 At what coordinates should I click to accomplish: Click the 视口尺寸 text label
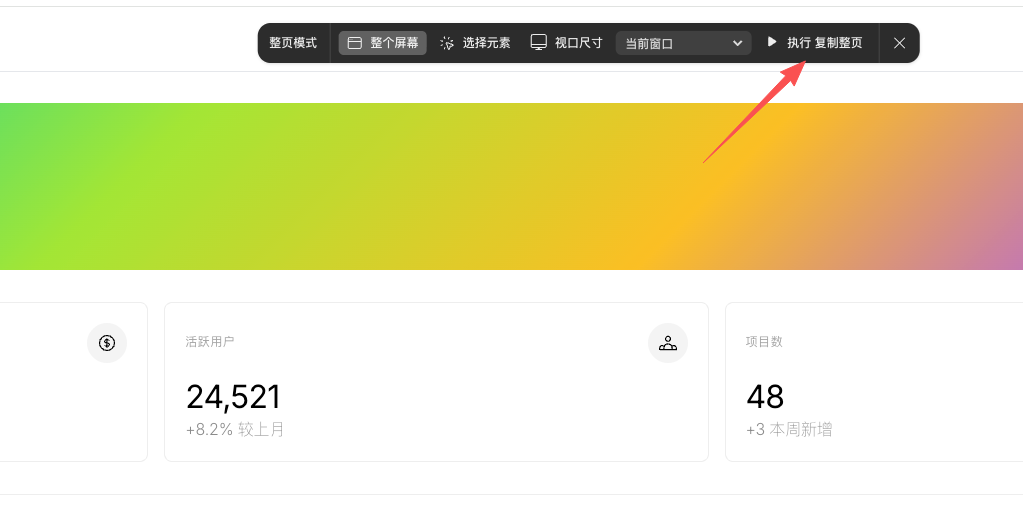[x=578, y=43]
